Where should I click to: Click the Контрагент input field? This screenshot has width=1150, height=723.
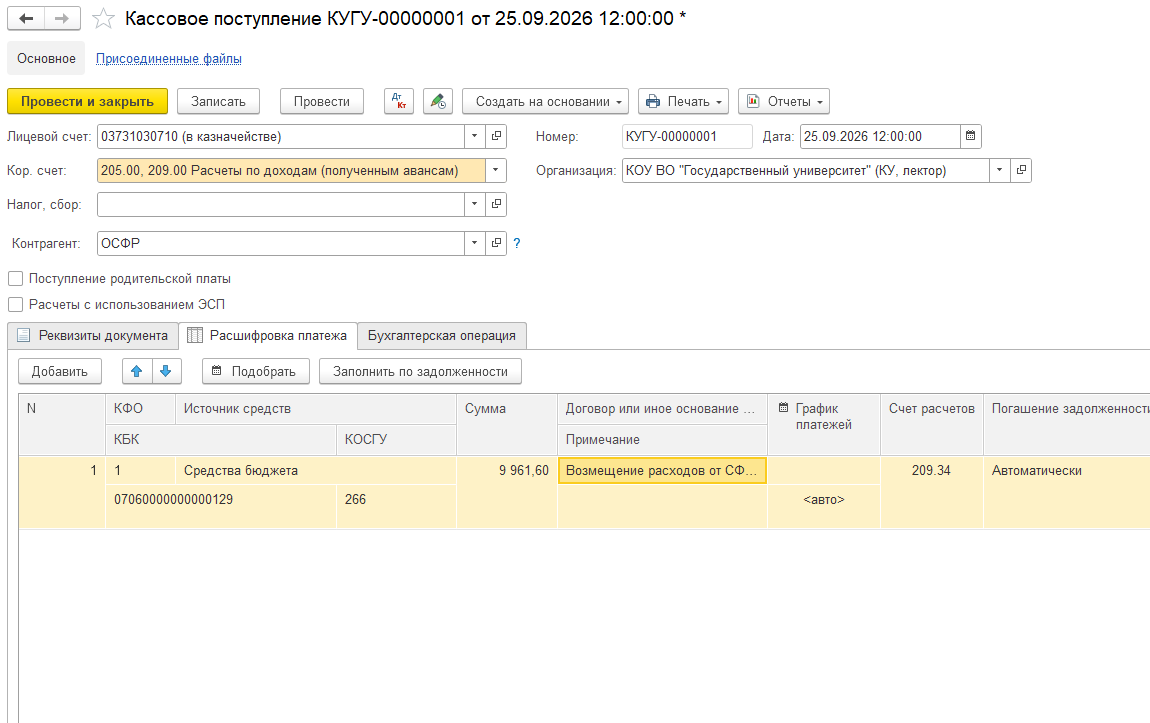(280, 243)
